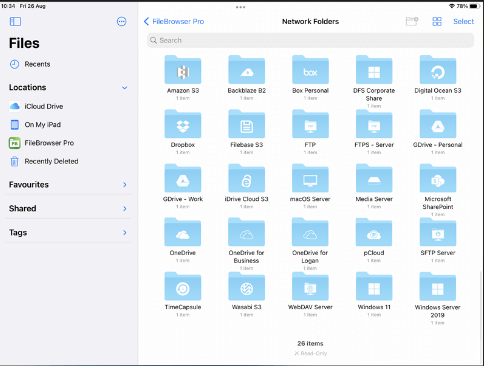484x366 pixels.
Task: Open the OneDrive for Business folder
Action: point(247,232)
